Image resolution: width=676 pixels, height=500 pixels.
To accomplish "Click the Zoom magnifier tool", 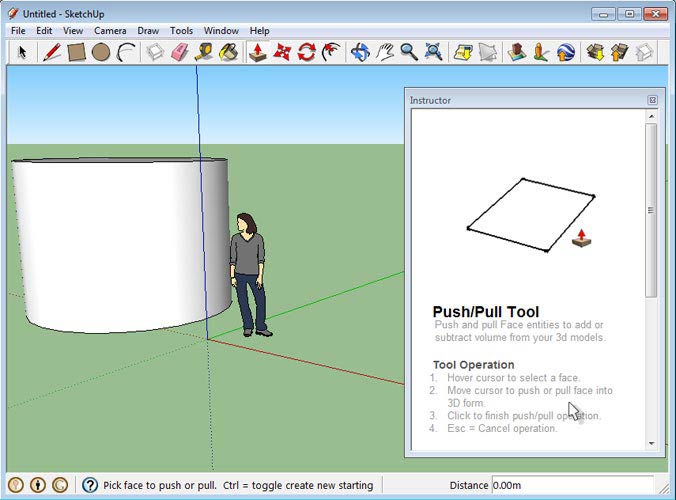I will click(409, 51).
